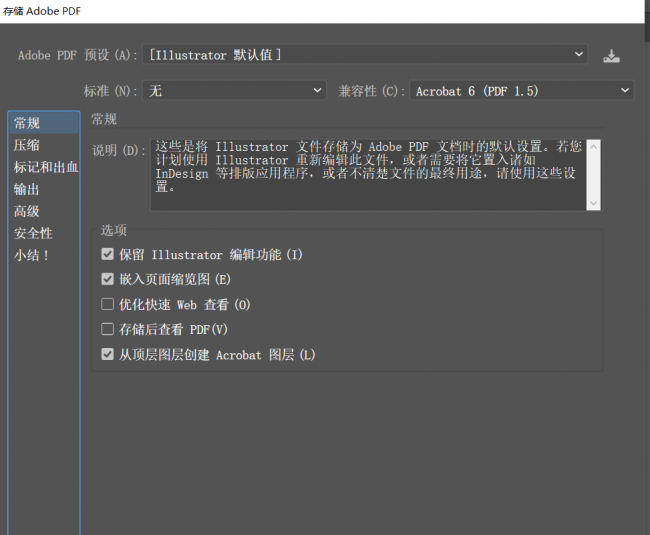The width and height of the screenshot is (650, 535).
Task: Enable 优化快速 Web 查看 checkbox
Action: [x=107, y=304]
